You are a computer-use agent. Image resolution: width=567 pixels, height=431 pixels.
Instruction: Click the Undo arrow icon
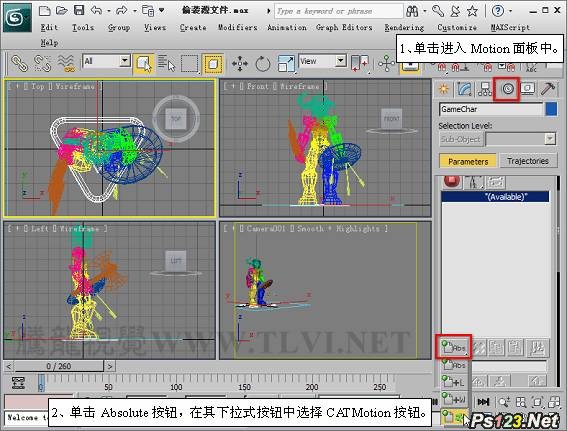[96, 10]
